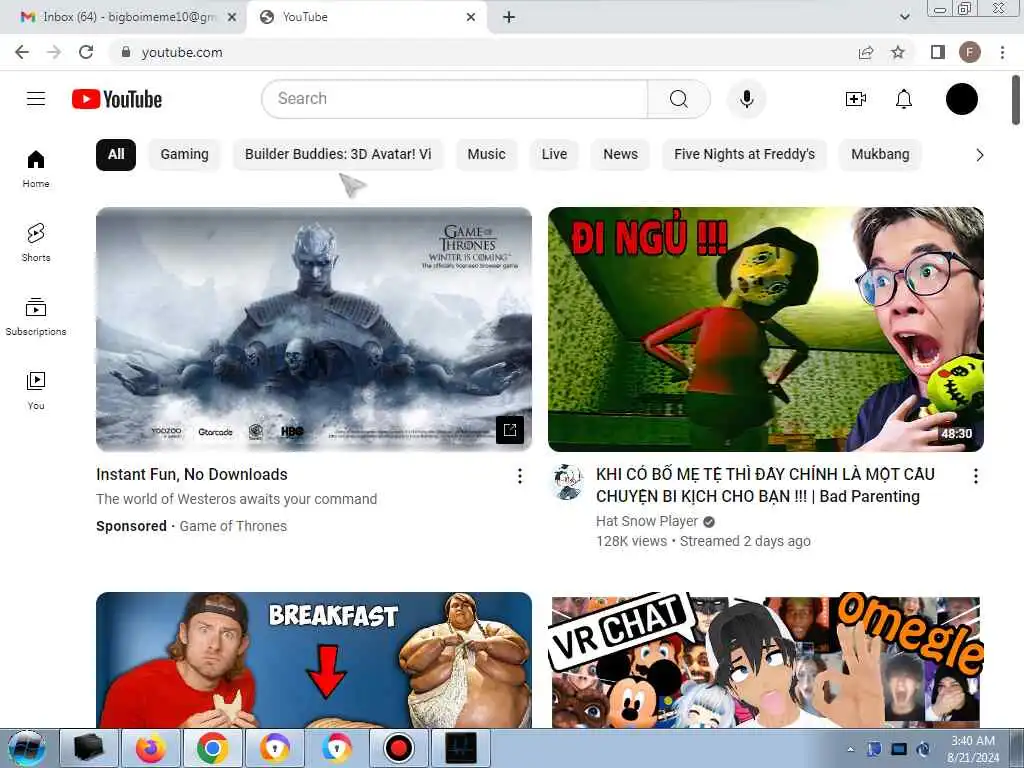
Task: Select the Live category chip
Action: tap(554, 155)
